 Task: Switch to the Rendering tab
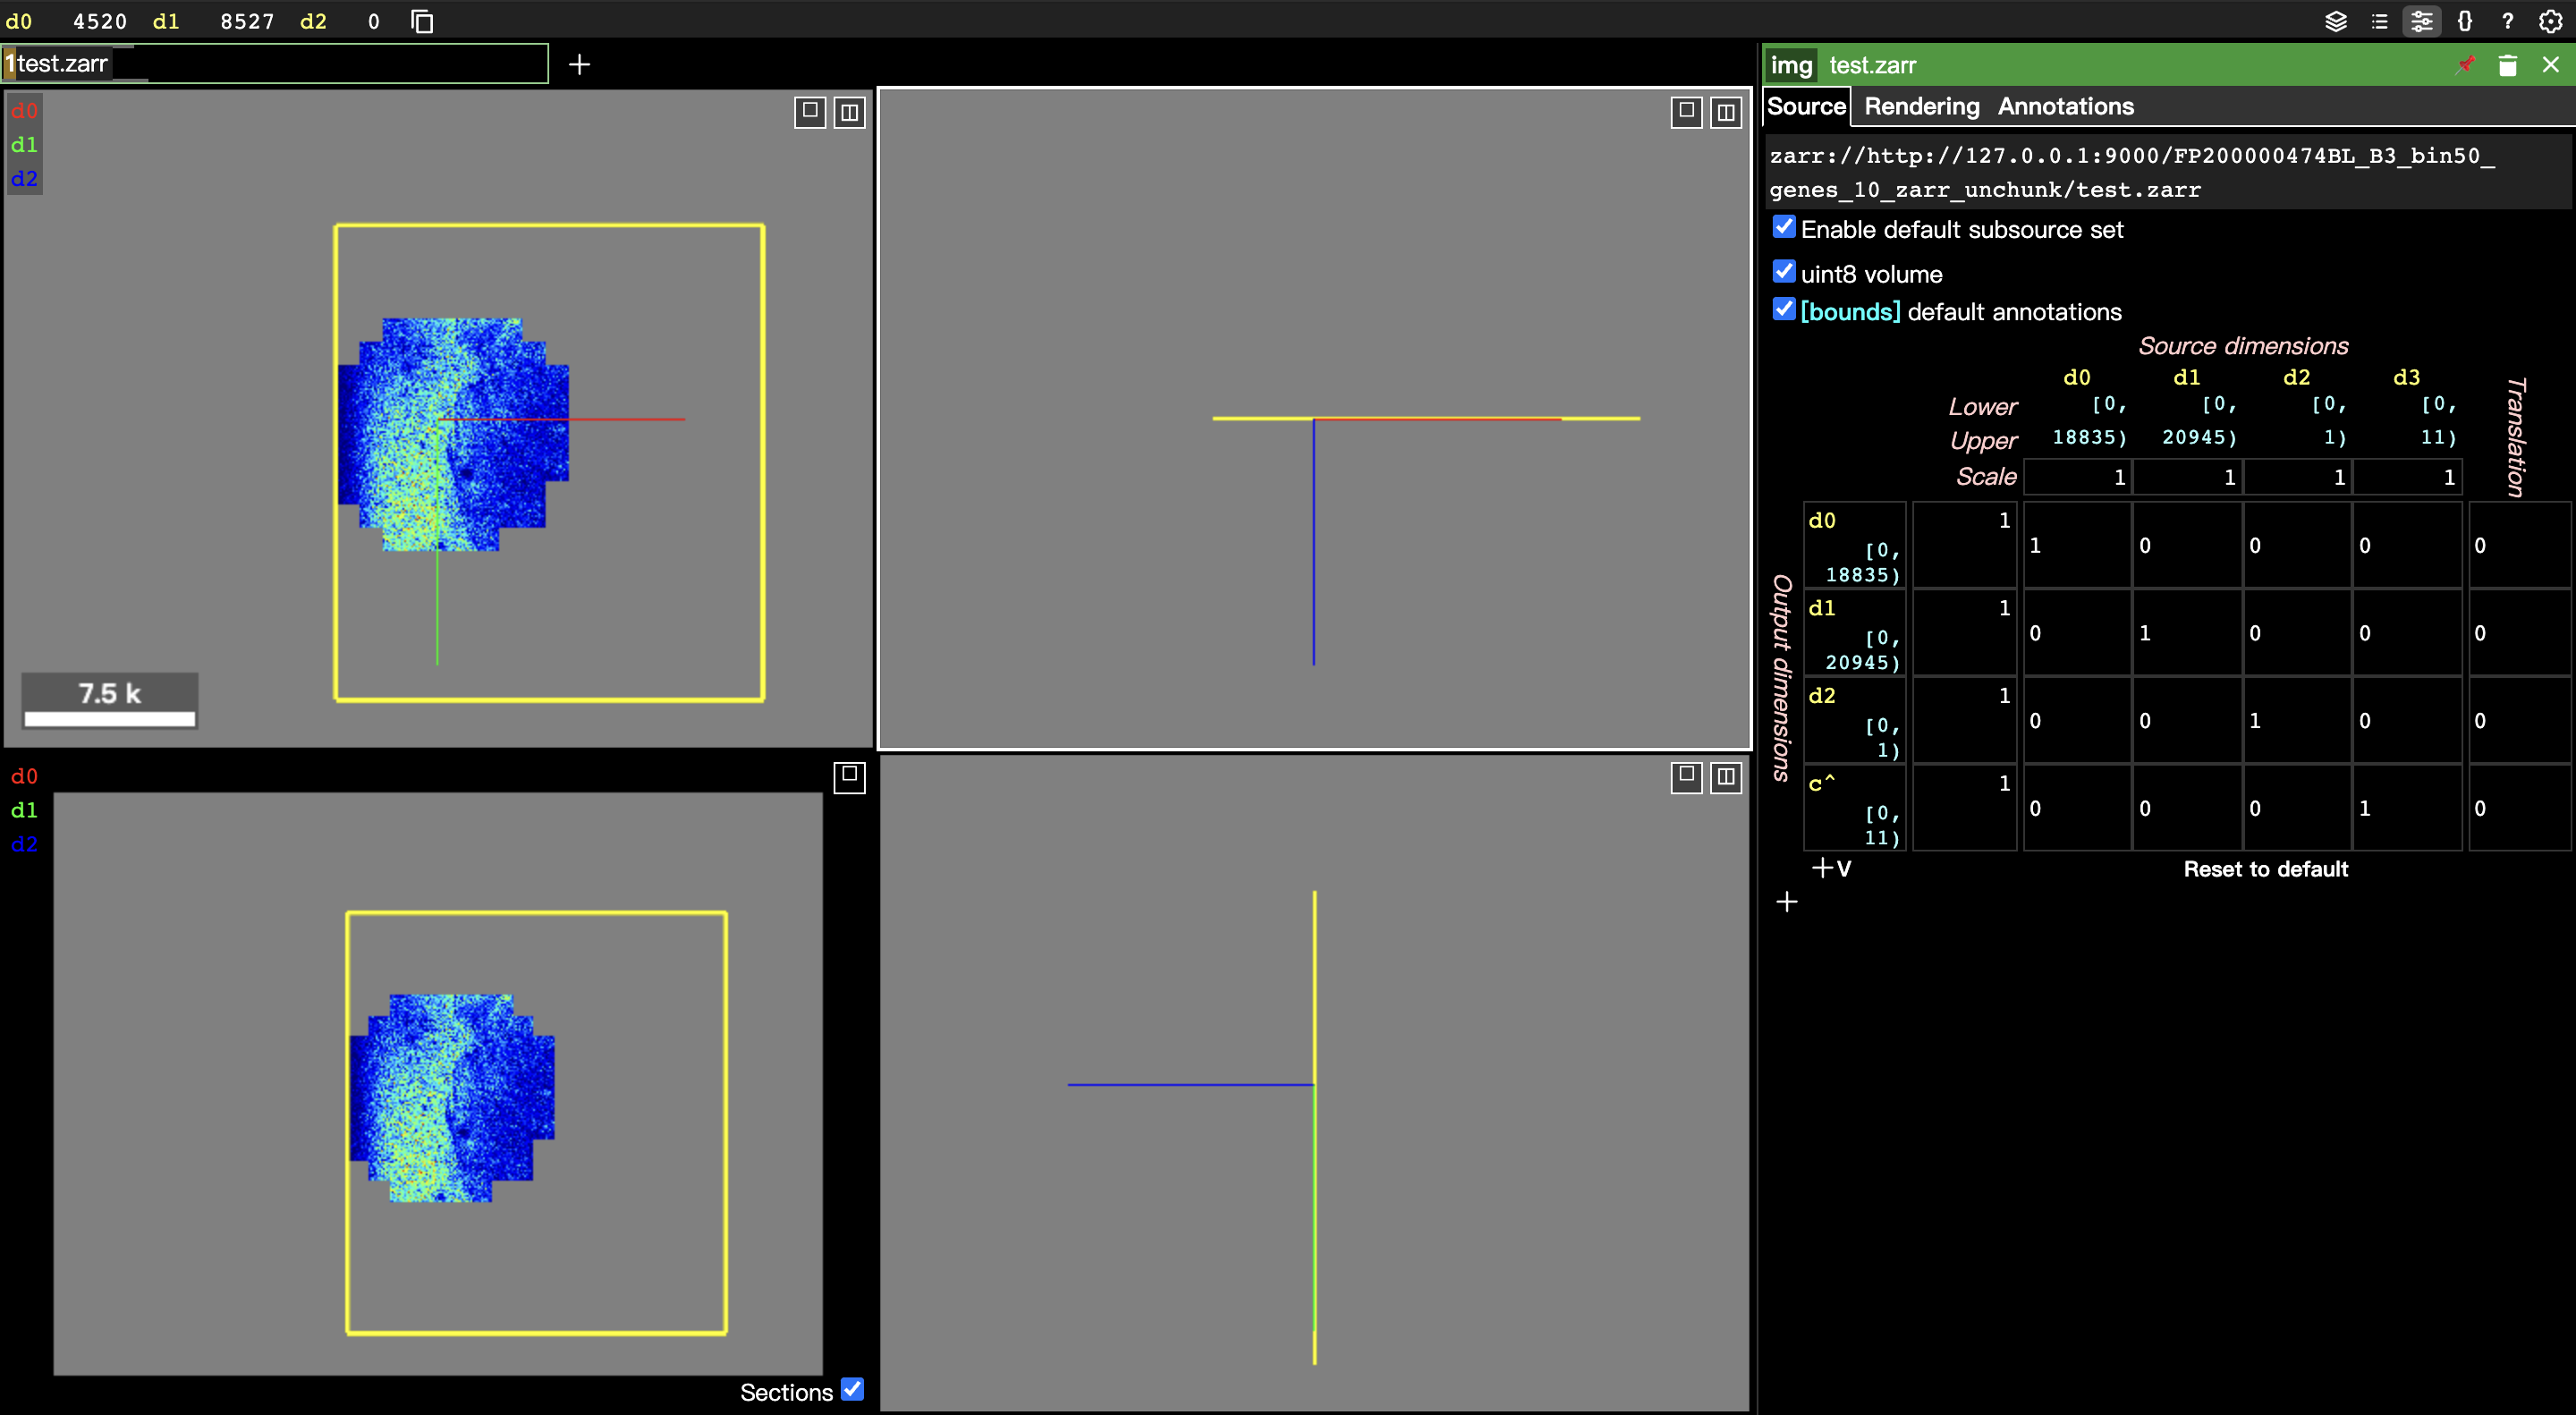1920,106
